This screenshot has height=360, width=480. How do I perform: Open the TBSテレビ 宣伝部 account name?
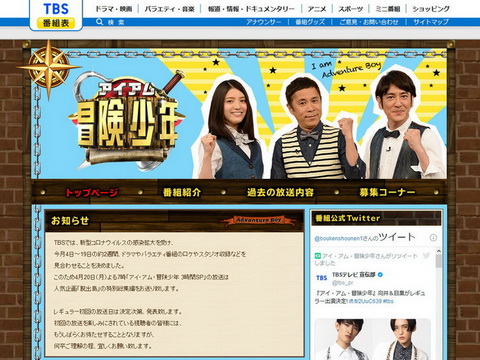click(x=354, y=275)
